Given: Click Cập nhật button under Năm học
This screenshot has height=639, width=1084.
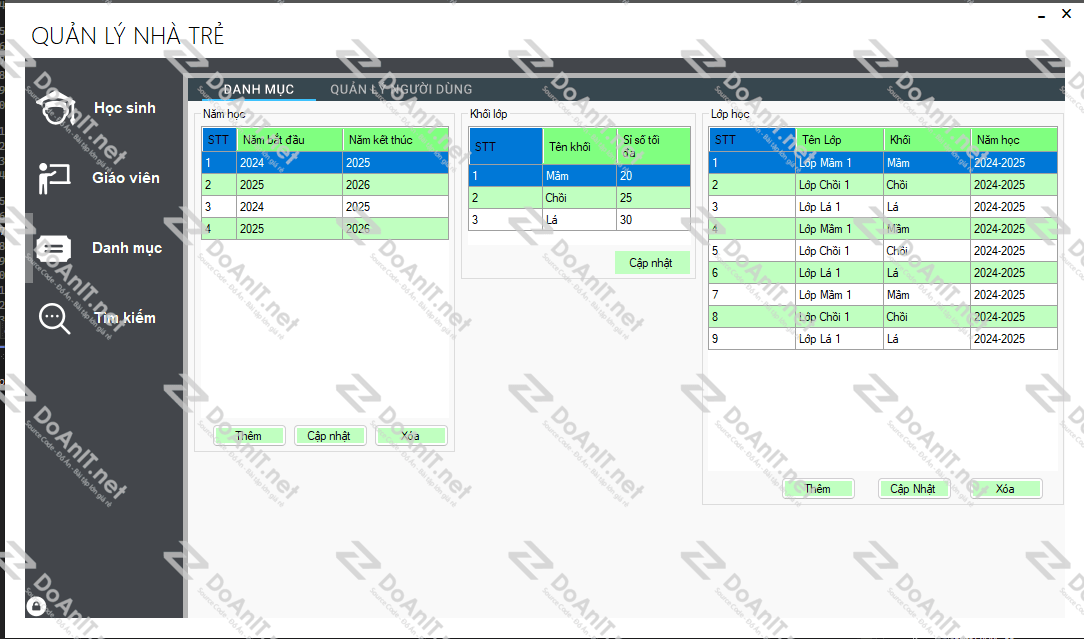Looking at the screenshot, I should click(x=330, y=436).
